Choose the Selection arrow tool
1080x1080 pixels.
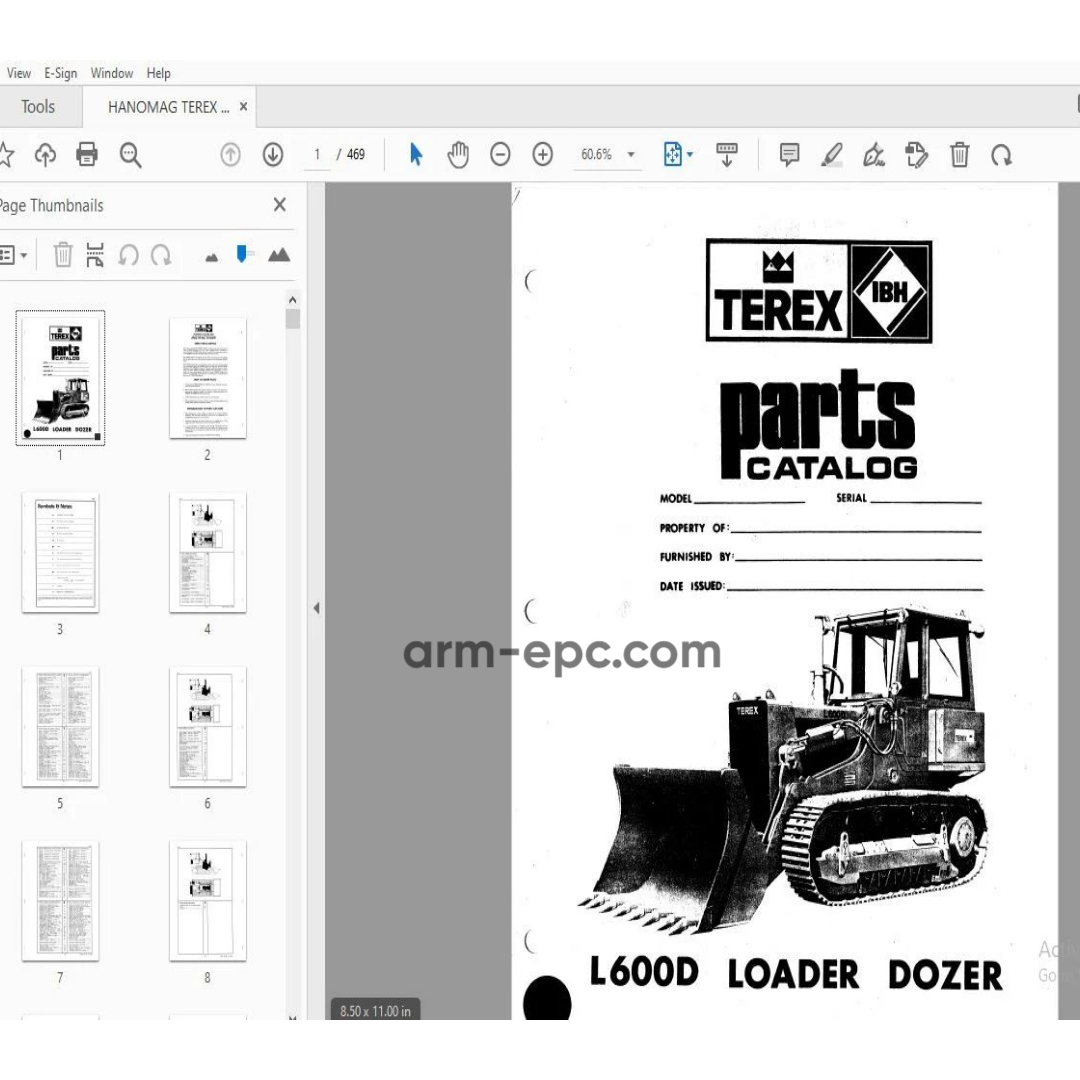pyautogui.click(x=416, y=154)
